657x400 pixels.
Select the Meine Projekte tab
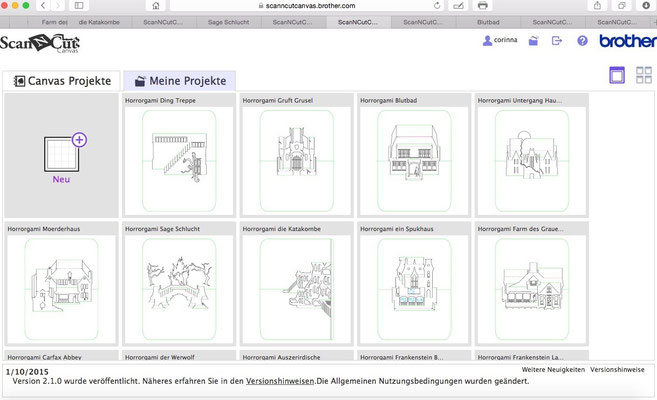coord(180,81)
